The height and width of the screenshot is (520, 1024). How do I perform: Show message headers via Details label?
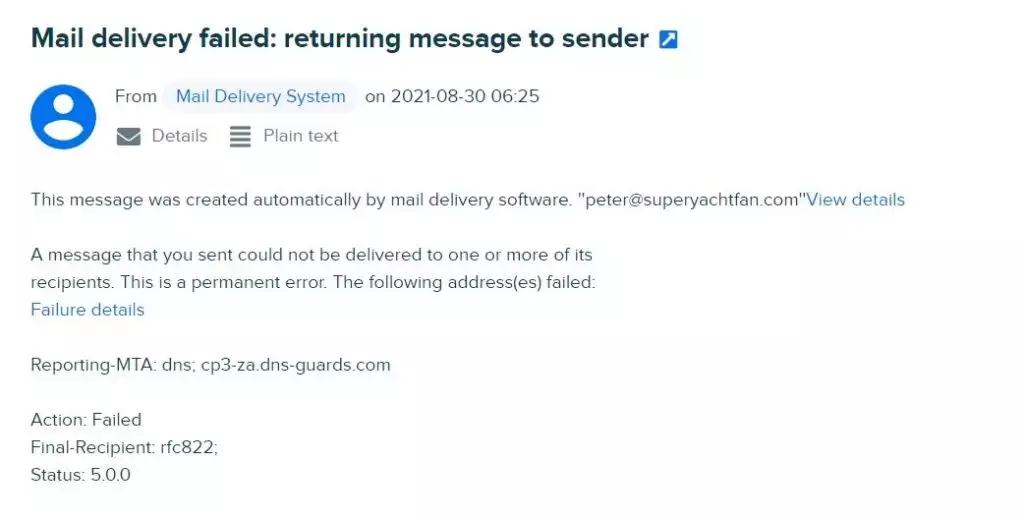point(180,136)
